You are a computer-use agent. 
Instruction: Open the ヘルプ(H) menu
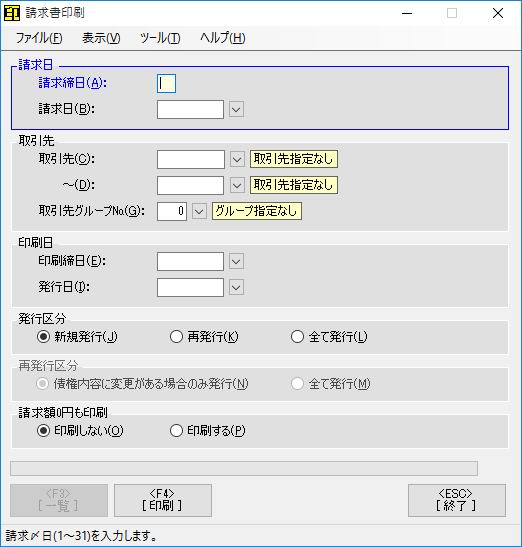(x=223, y=38)
